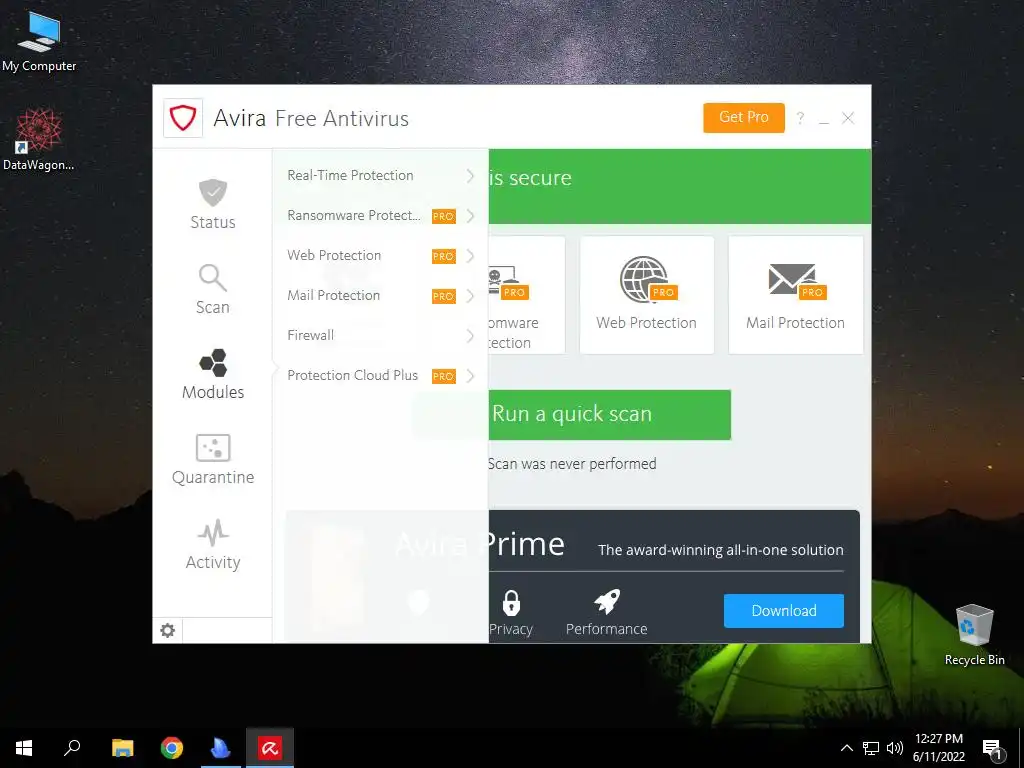Click 'Scan was never performed' text
Screen dimensions: 1024x768
[x=572, y=464]
